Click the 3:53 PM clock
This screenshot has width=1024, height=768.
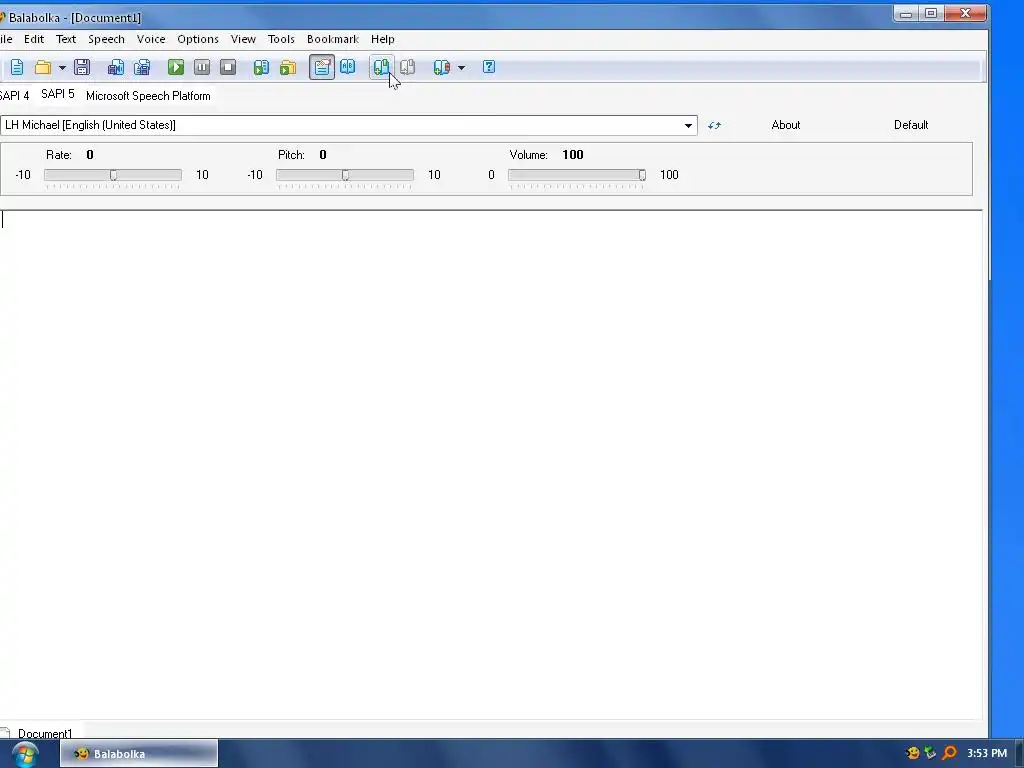click(987, 753)
